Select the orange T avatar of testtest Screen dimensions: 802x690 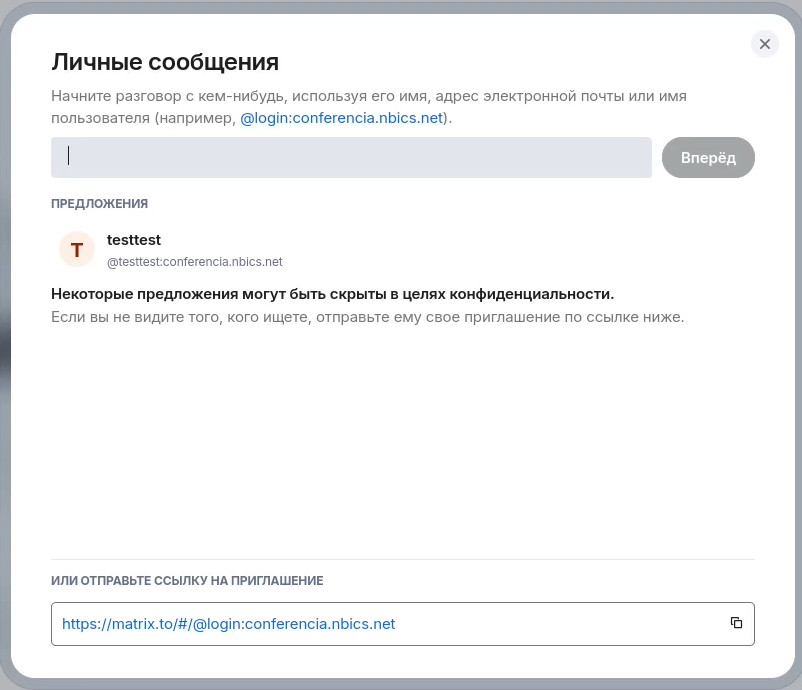click(77, 250)
